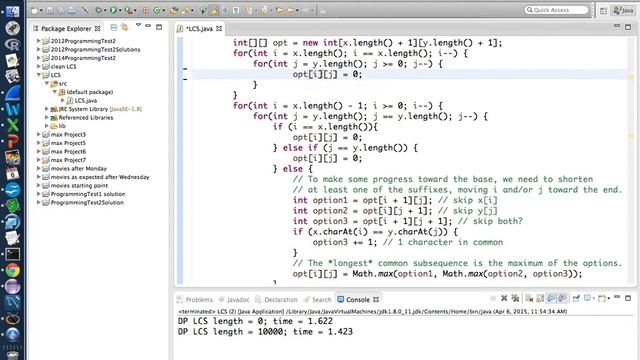Toggle Show Console on Standard Out change
The image size is (640, 360).
[x=551, y=298]
